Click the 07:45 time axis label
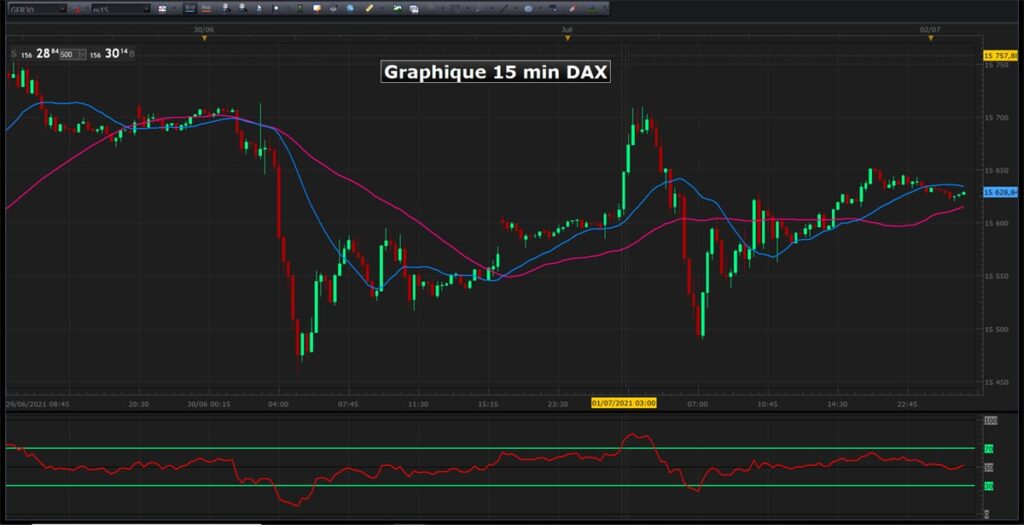This screenshot has height=525, width=1024. tap(348, 404)
